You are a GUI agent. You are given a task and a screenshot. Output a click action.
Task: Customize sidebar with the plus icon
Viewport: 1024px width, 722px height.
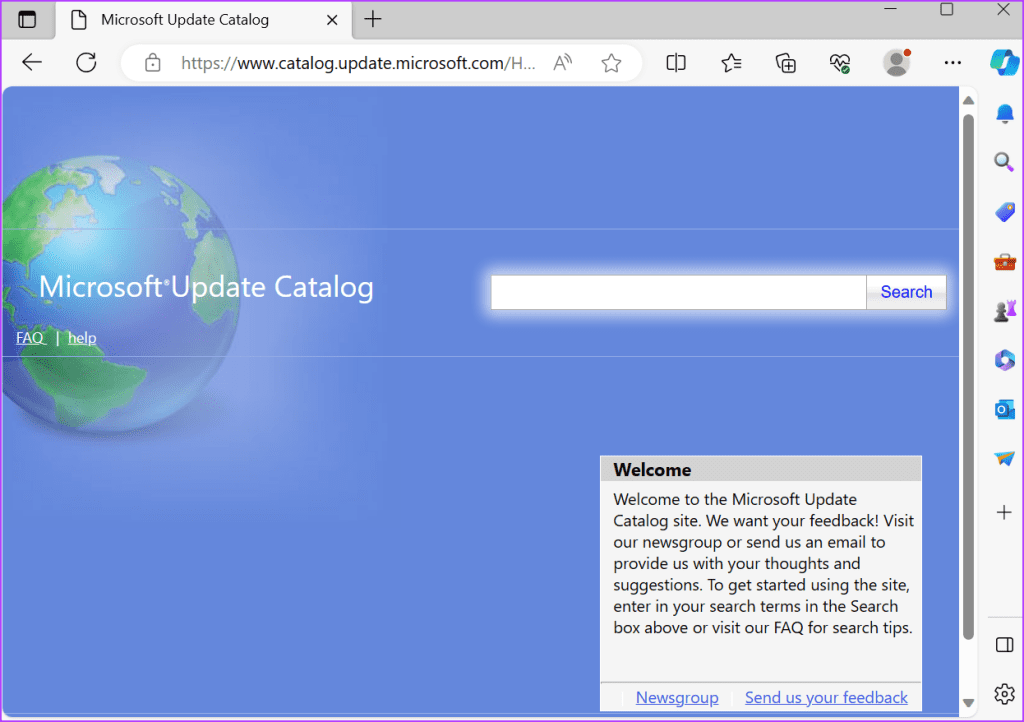pyautogui.click(x=1003, y=512)
